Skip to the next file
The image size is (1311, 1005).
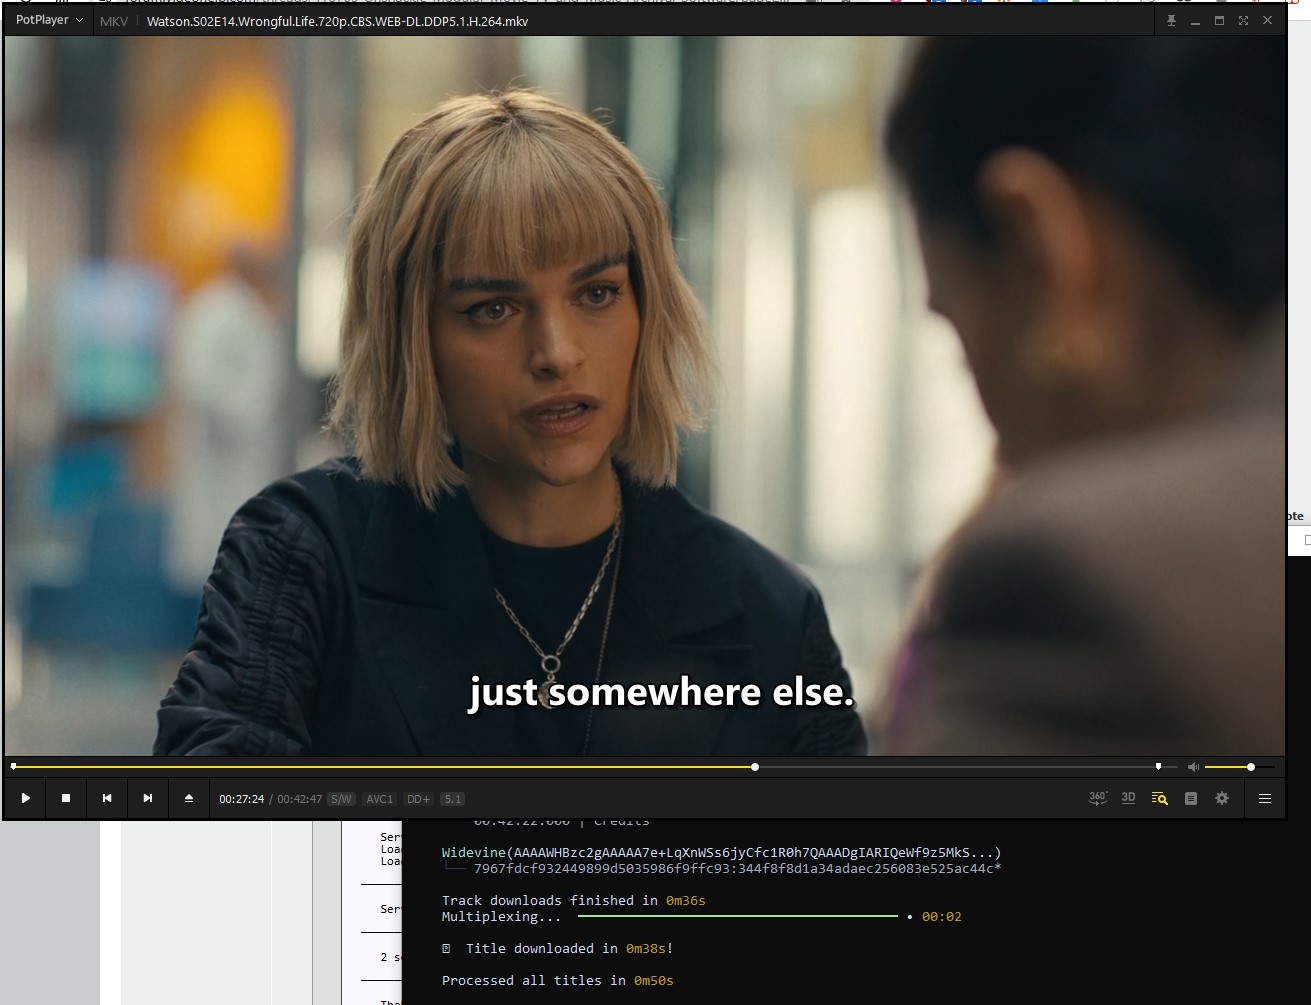click(148, 798)
